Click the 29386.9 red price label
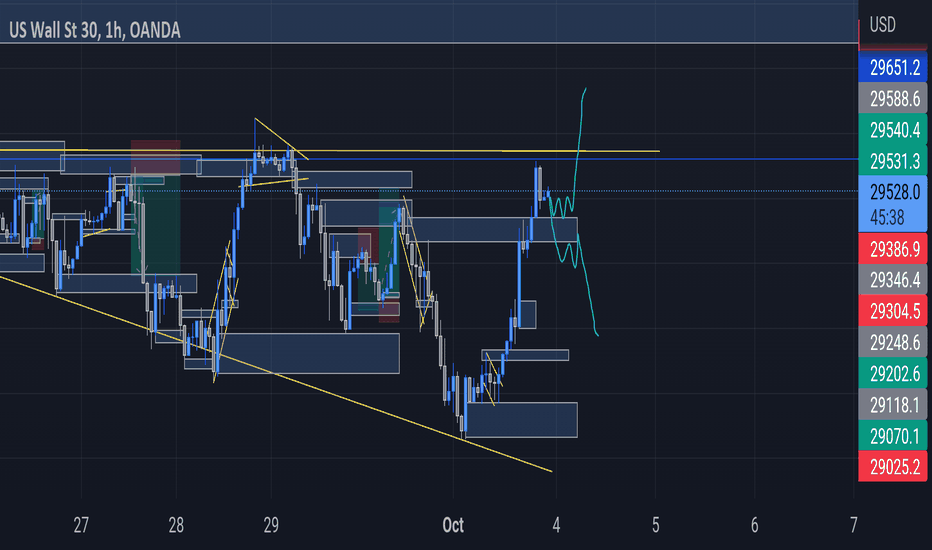Viewport: 932px width, 550px height. coord(893,249)
